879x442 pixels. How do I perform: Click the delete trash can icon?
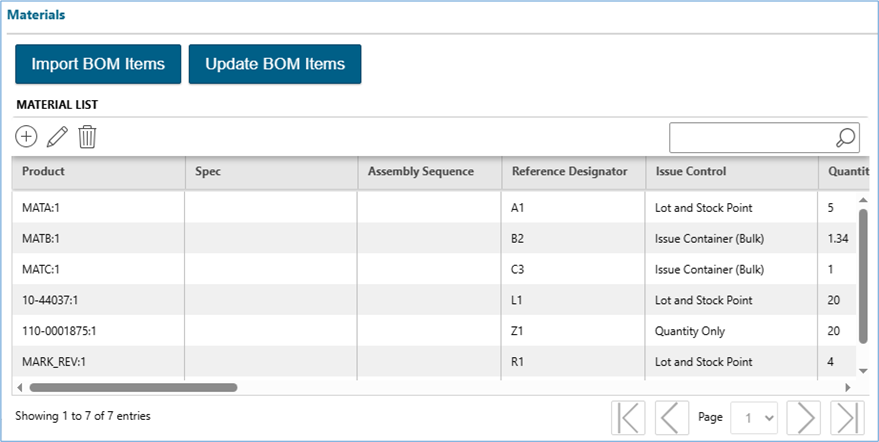pos(87,137)
